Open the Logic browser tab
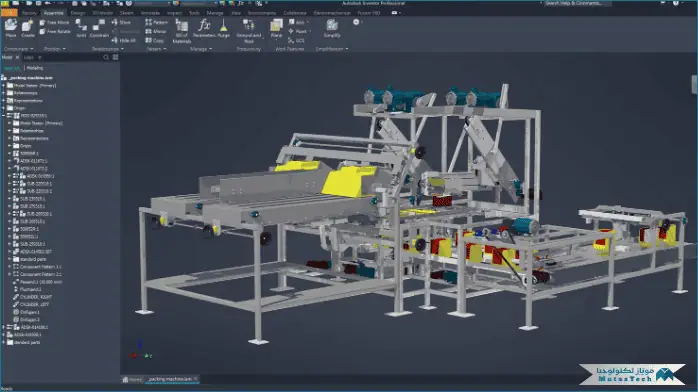 28,57
